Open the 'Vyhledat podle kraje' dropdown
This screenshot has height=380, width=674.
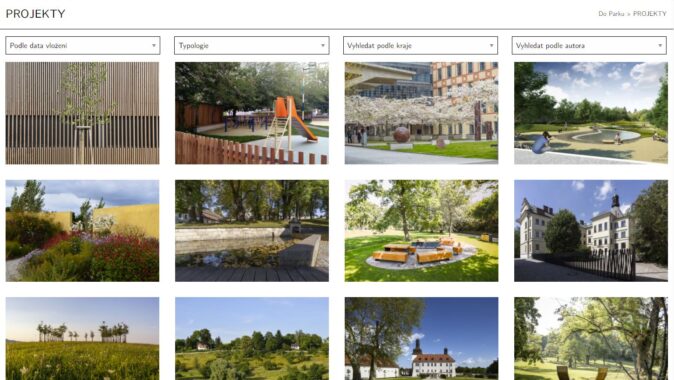(420, 46)
